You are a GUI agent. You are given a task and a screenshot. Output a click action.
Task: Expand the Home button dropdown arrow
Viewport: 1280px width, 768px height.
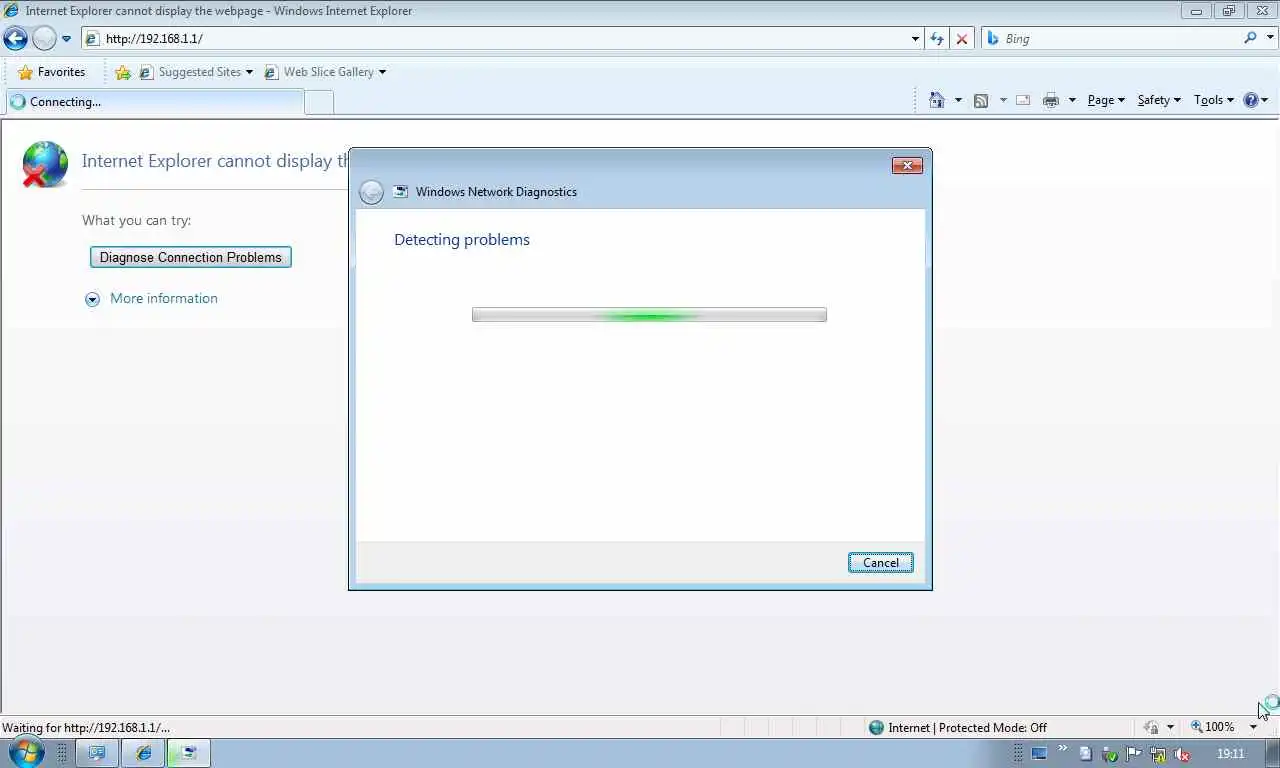[x=958, y=100]
